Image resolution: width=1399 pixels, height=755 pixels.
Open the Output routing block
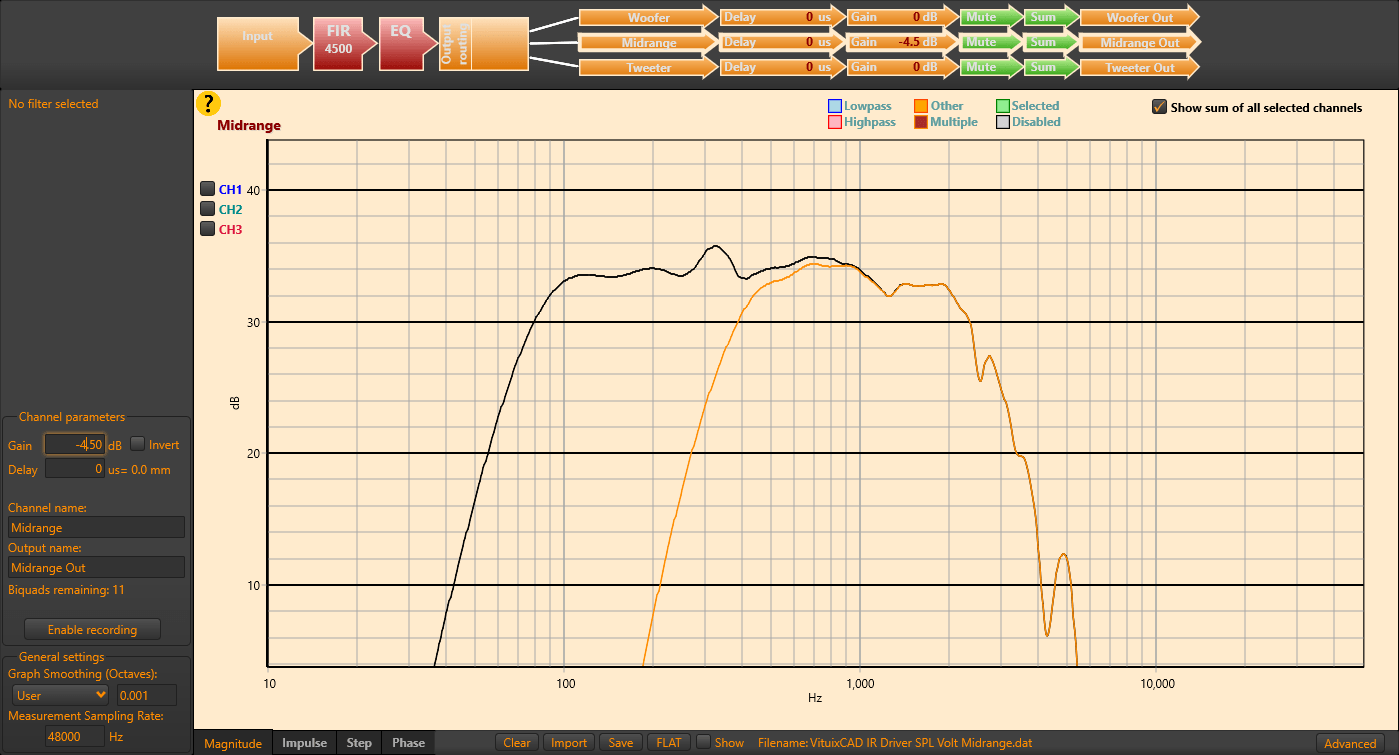tap(483, 44)
